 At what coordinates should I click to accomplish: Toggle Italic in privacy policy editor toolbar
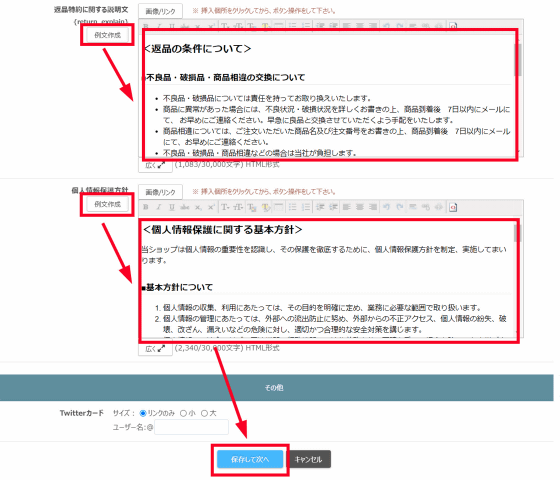click(159, 207)
